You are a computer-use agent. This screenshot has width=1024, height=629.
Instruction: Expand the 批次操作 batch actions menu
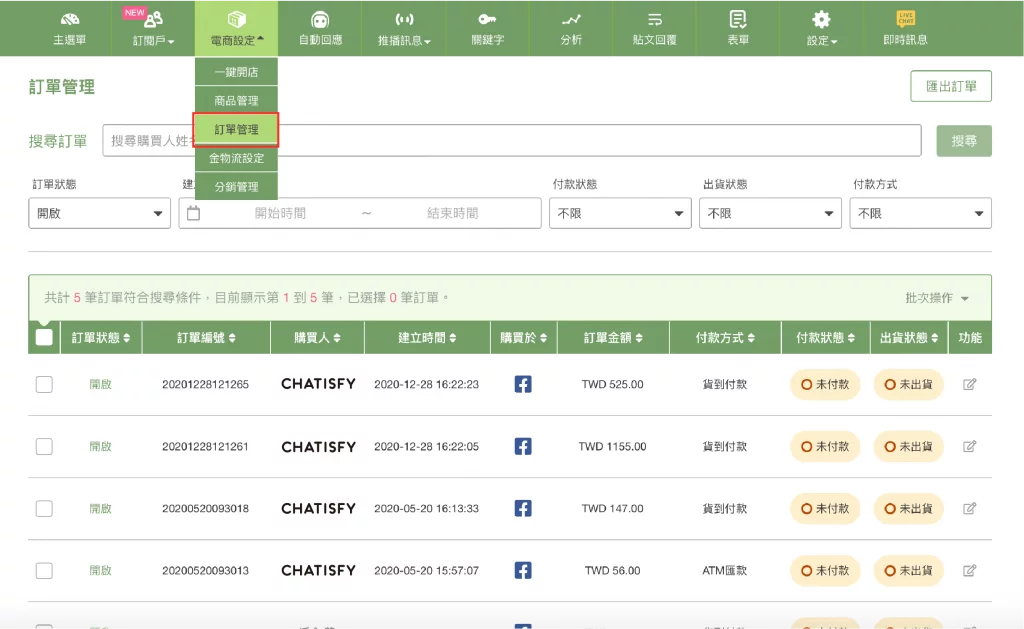(x=936, y=298)
